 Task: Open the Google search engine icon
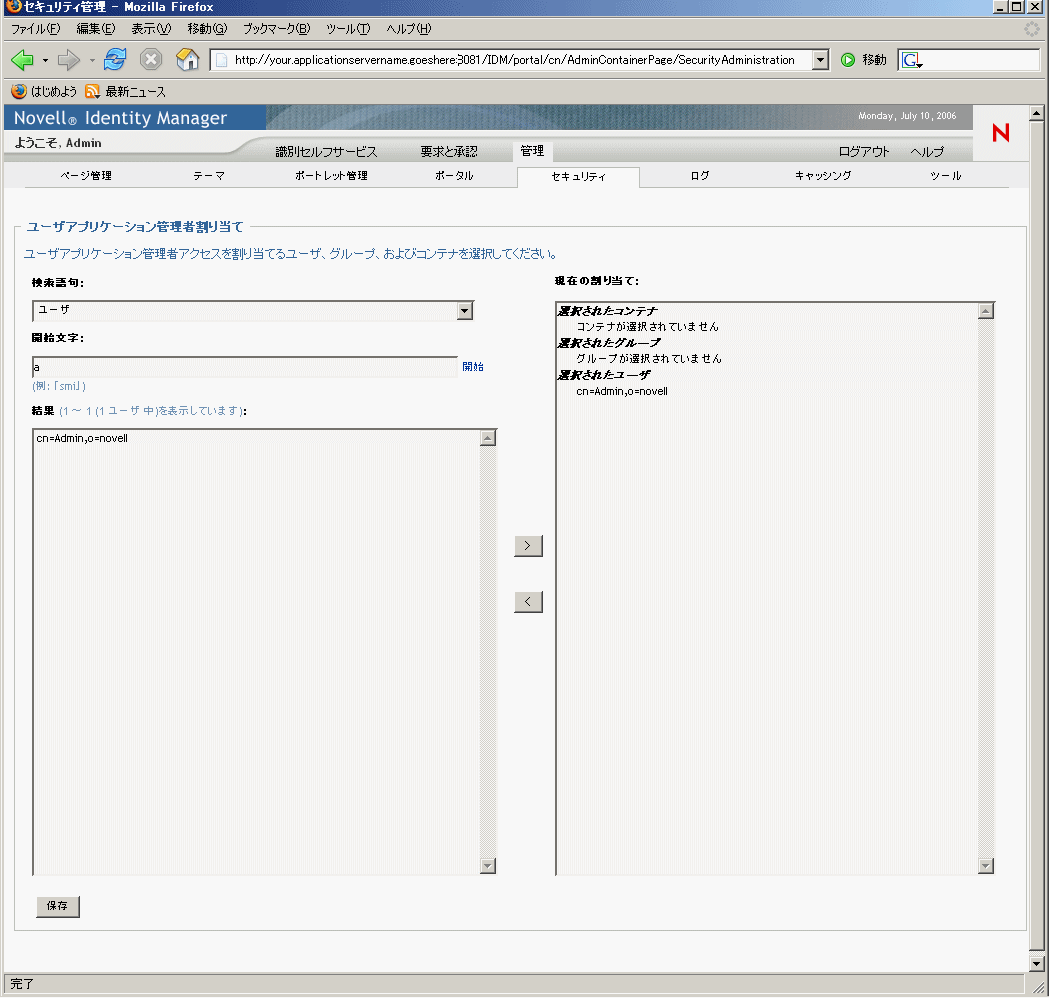[x=913, y=60]
